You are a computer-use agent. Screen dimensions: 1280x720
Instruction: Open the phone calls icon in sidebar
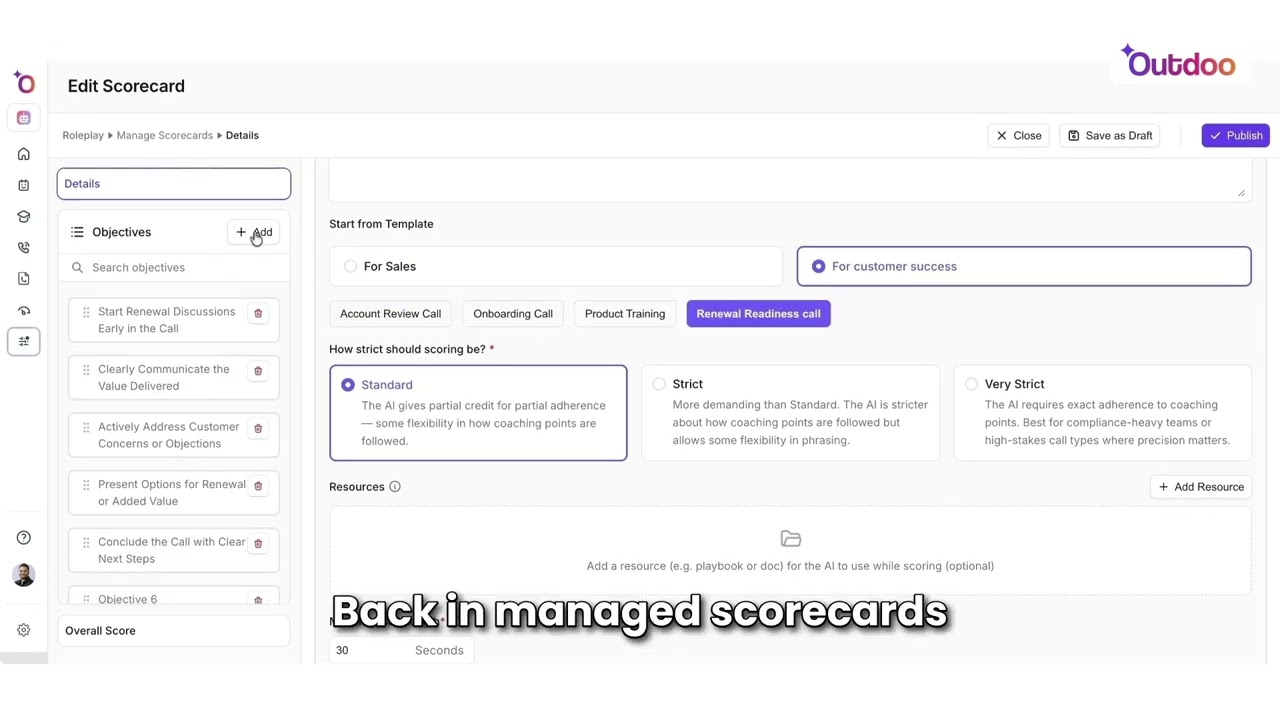pos(24,247)
